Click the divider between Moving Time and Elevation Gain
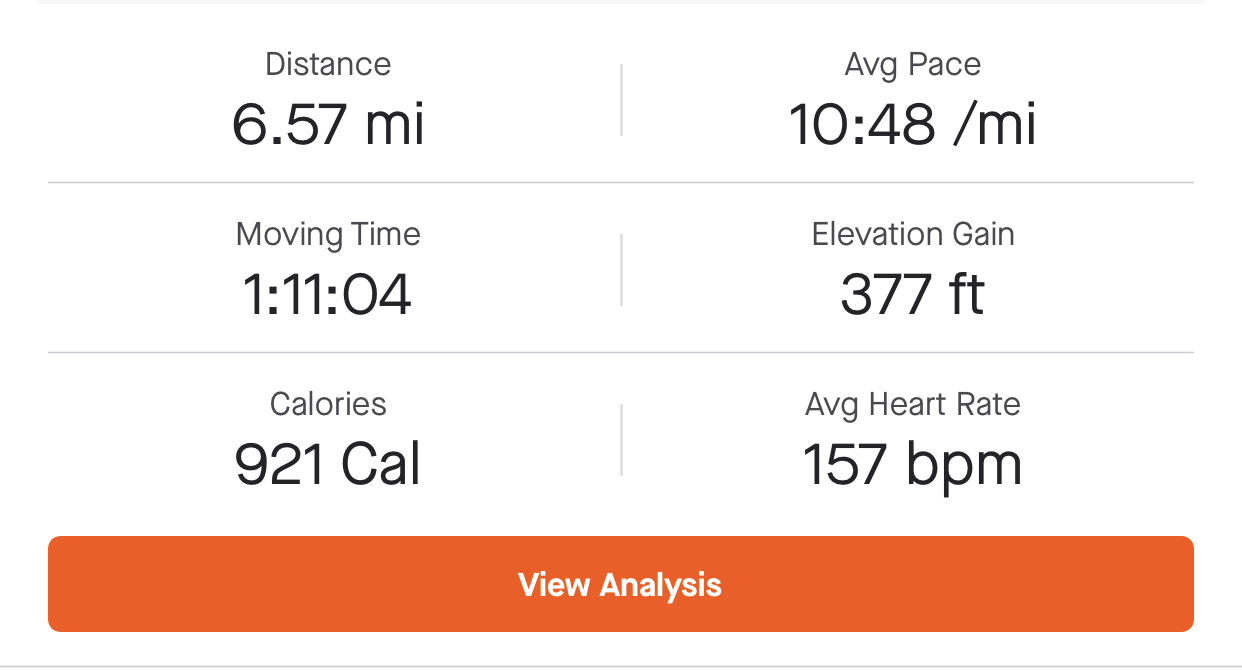The image size is (1242, 670). click(621, 270)
